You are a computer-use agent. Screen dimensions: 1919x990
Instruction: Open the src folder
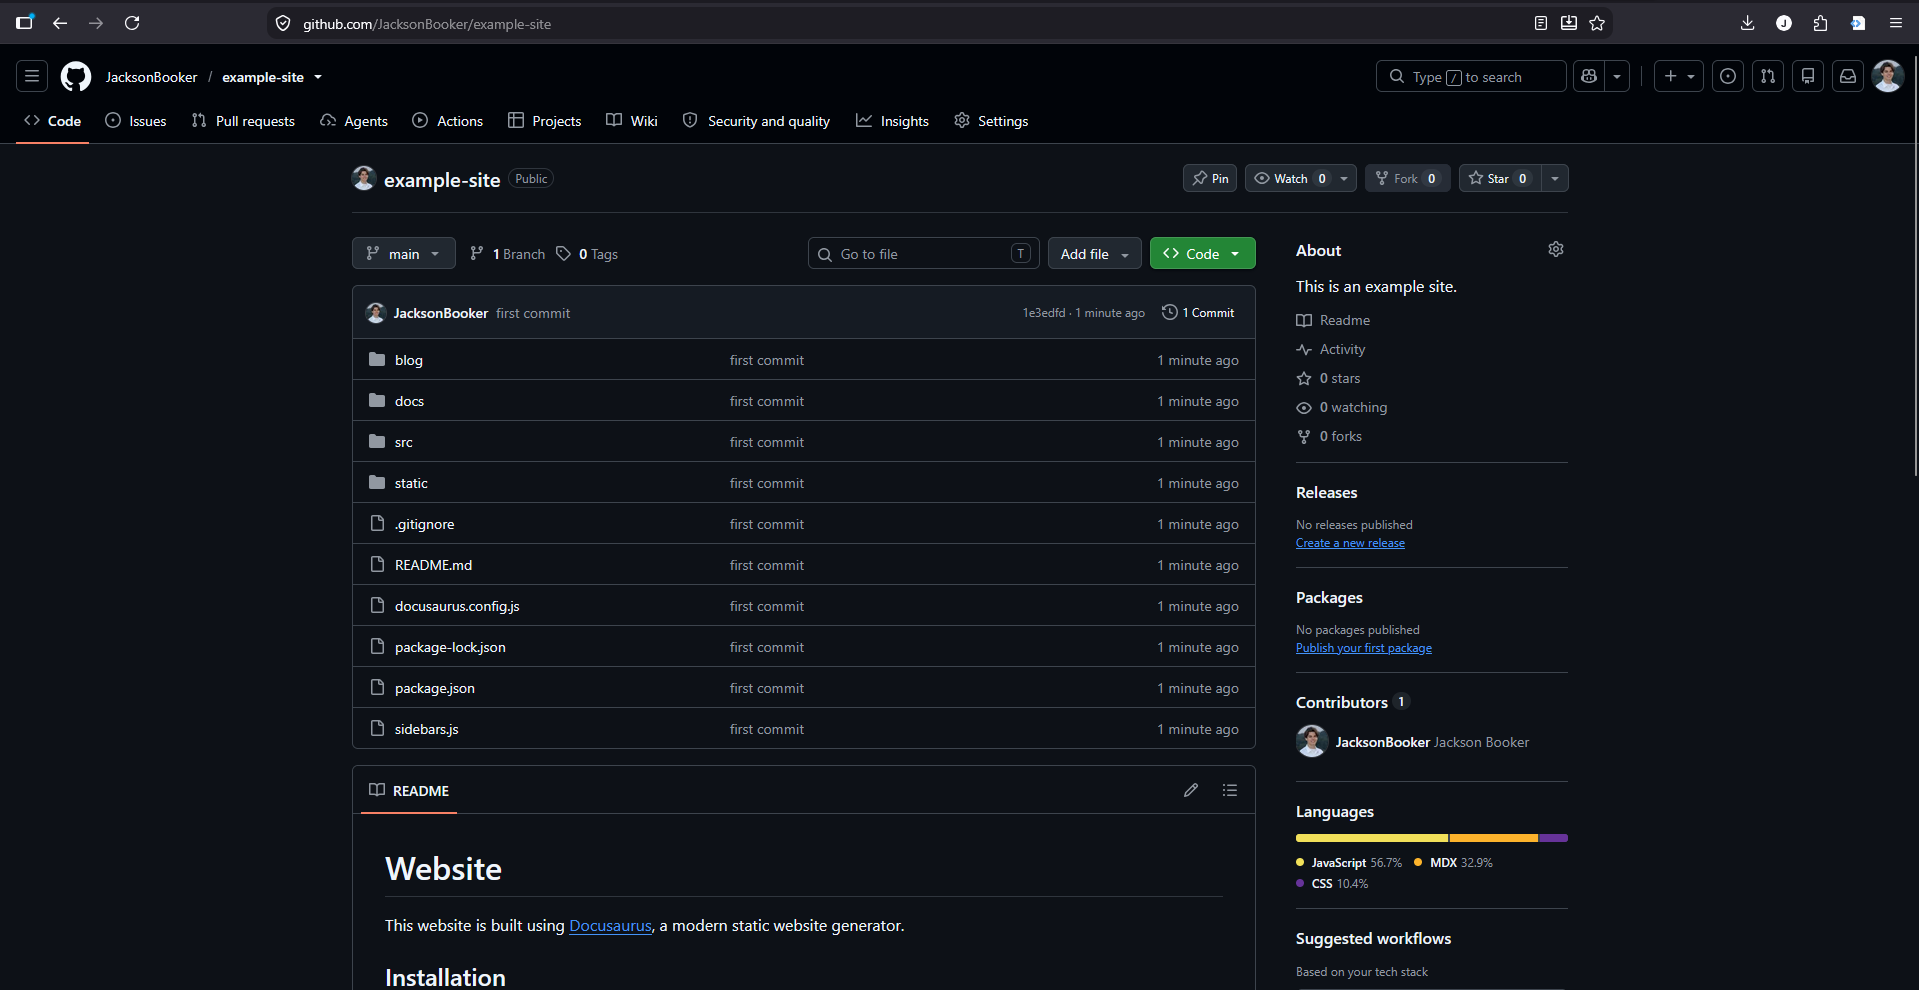pyautogui.click(x=404, y=442)
